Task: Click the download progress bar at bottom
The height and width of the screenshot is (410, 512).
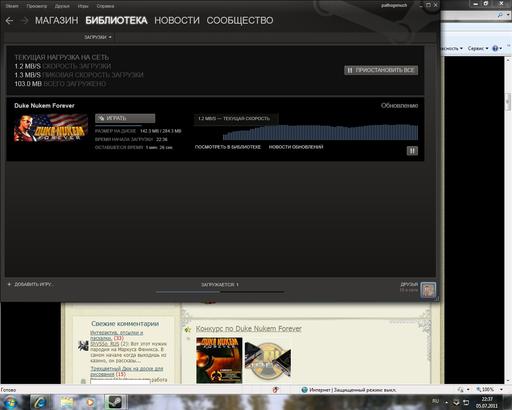Action: point(220,292)
